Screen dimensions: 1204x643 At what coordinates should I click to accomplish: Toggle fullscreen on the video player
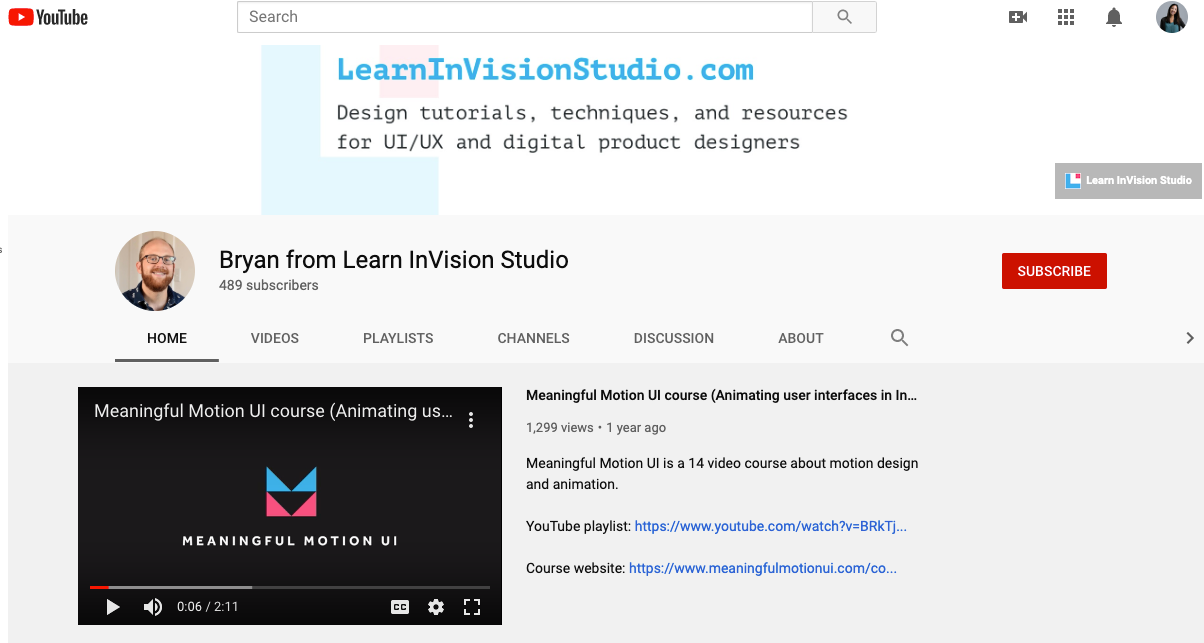(472, 607)
